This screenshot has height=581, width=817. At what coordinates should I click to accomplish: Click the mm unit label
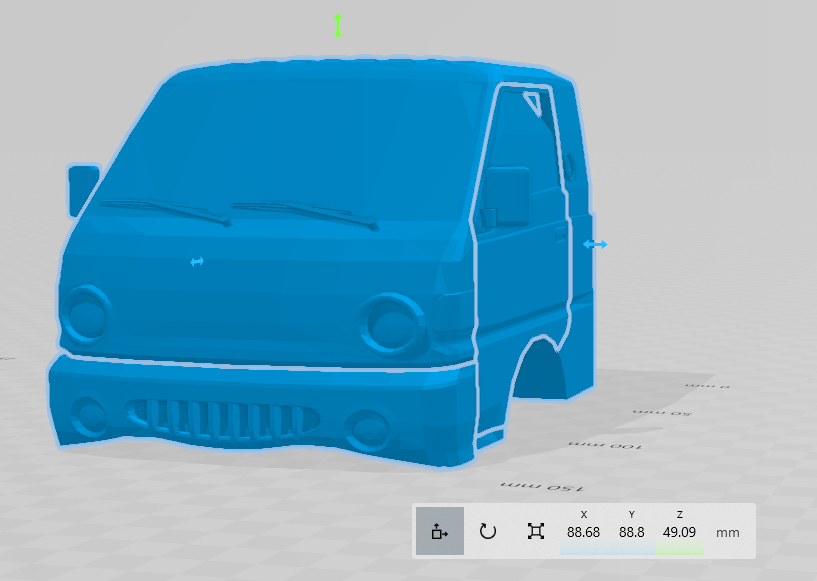(x=728, y=532)
